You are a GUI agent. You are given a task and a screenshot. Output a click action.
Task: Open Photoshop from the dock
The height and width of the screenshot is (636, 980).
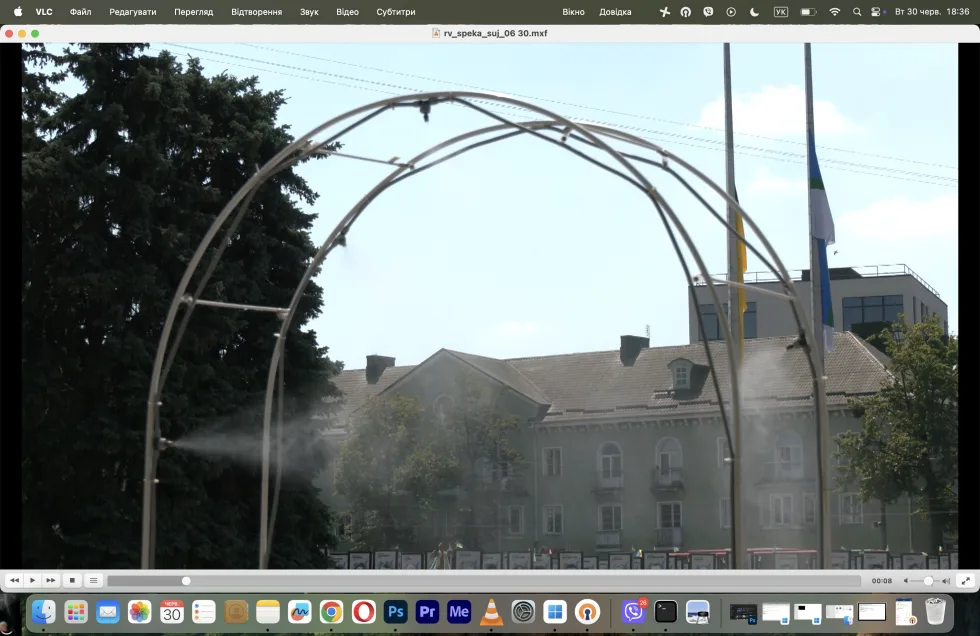click(396, 612)
